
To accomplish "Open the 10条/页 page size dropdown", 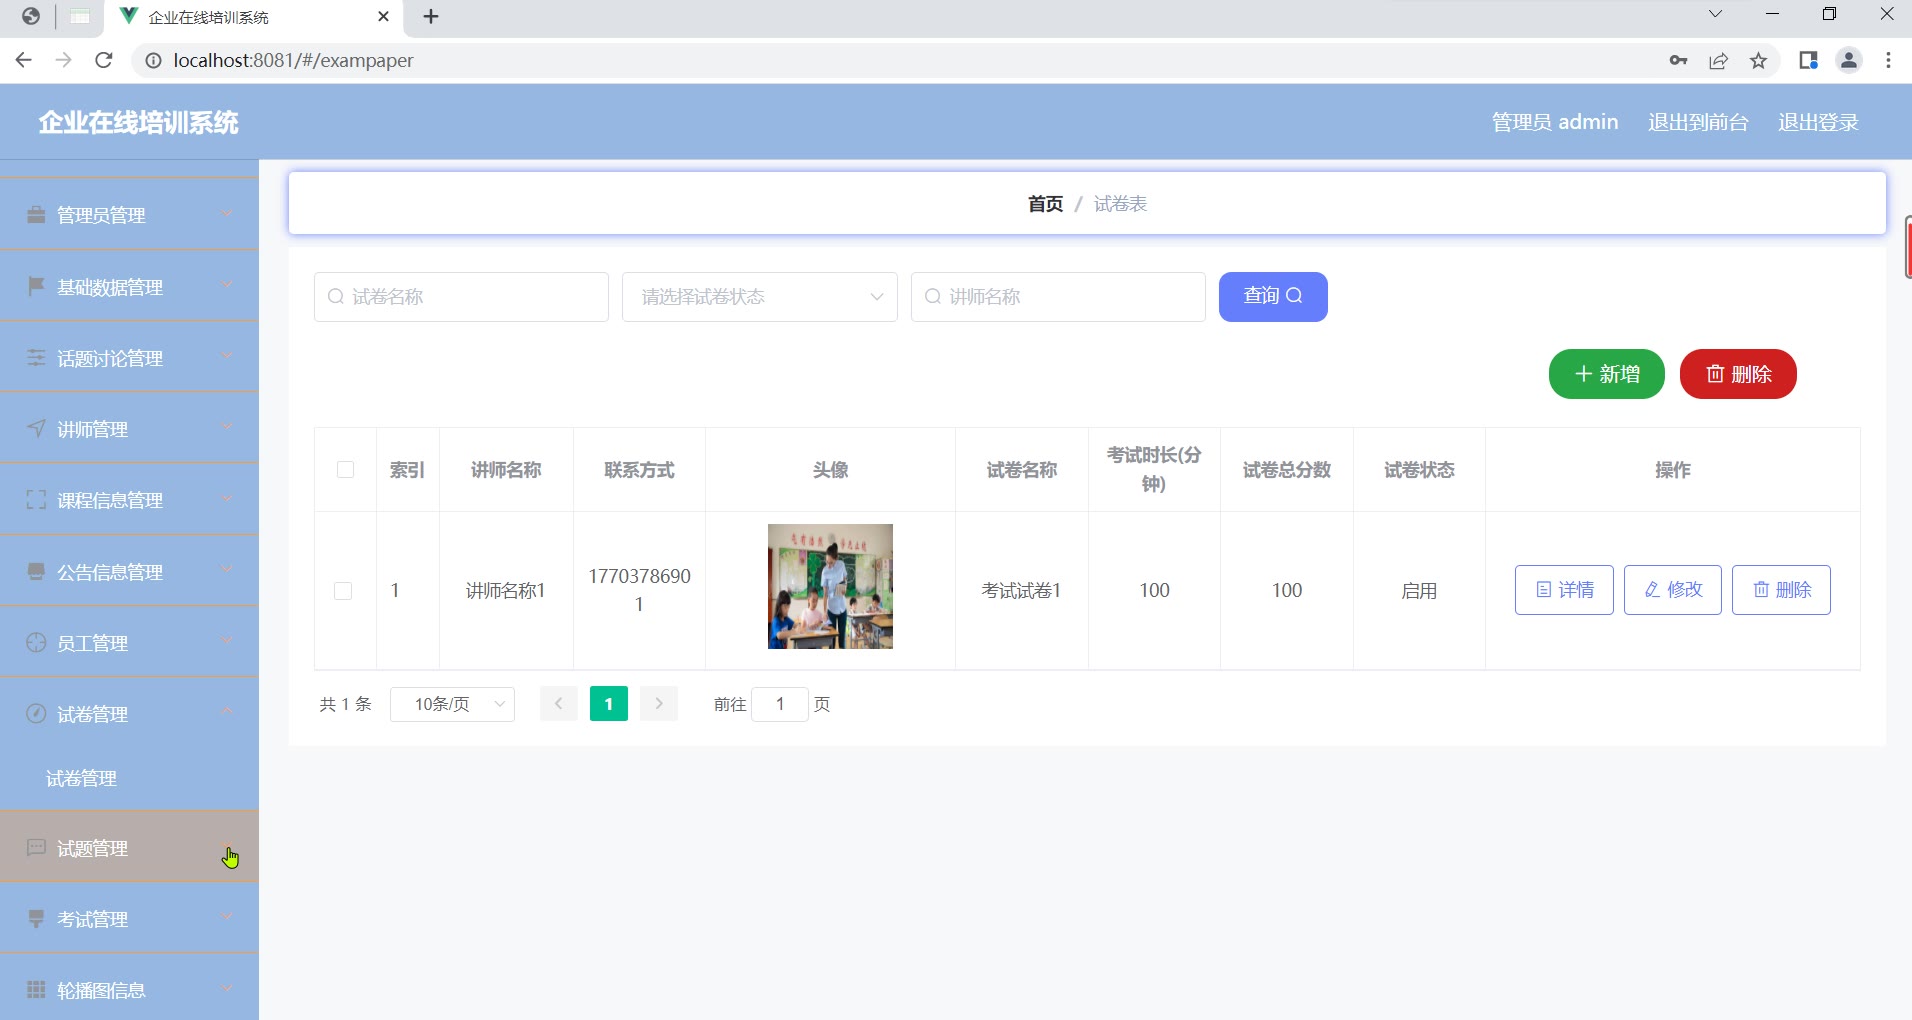I will pyautogui.click(x=452, y=704).
